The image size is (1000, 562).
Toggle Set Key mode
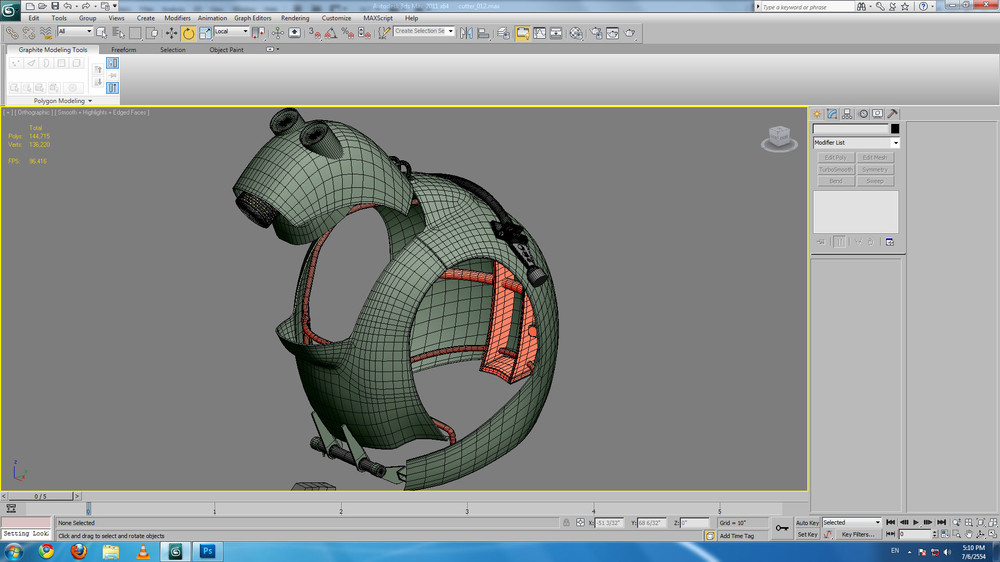[807, 535]
